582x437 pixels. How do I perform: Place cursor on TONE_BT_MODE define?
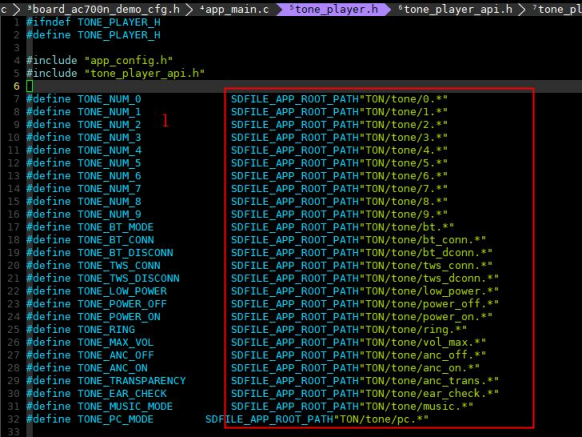(115, 227)
